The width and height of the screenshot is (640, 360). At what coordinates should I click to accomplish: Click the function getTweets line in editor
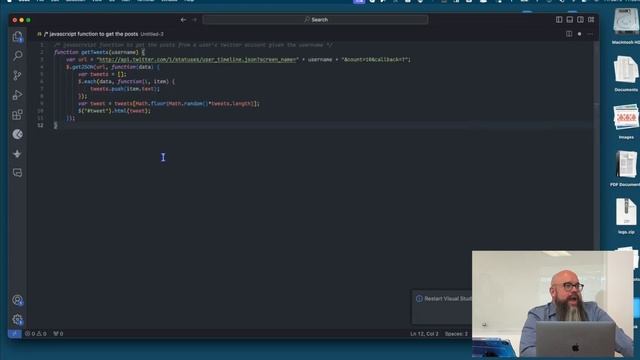coord(99,52)
